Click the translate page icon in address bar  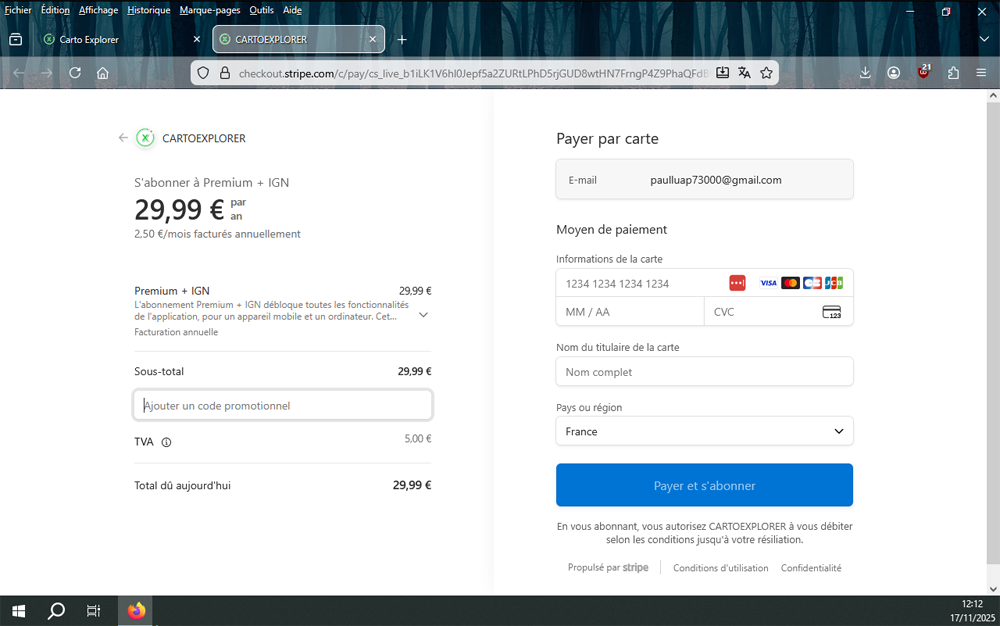point(744,73)
